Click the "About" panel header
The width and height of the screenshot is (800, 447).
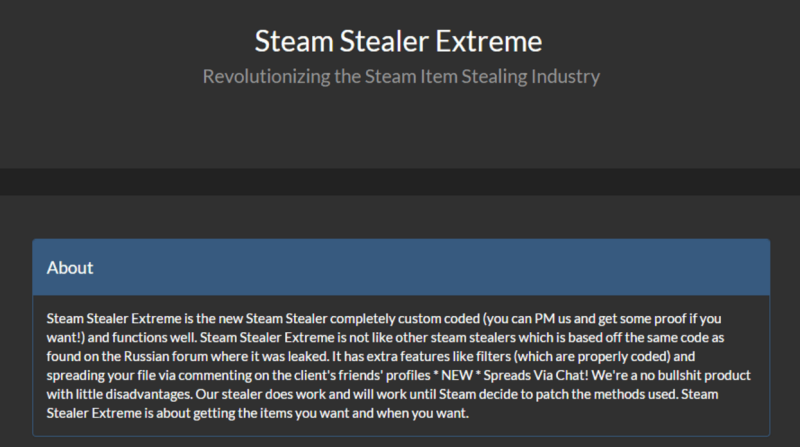pos(401,267)
